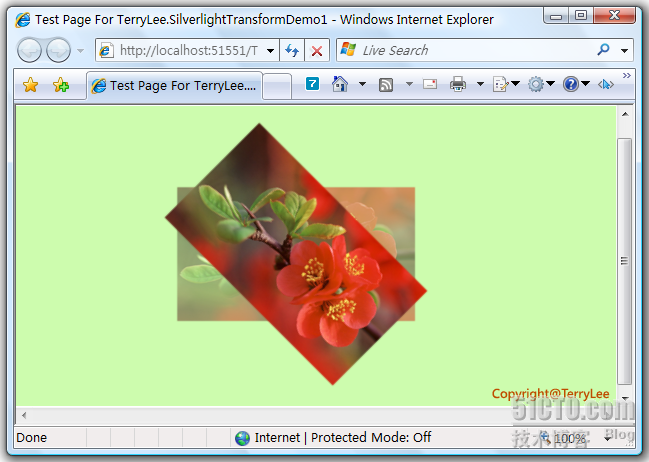This screenshot has height=462, width=649.
Task: Click the vertical scrollbar up arrow
Action: (x=625, y=114)
